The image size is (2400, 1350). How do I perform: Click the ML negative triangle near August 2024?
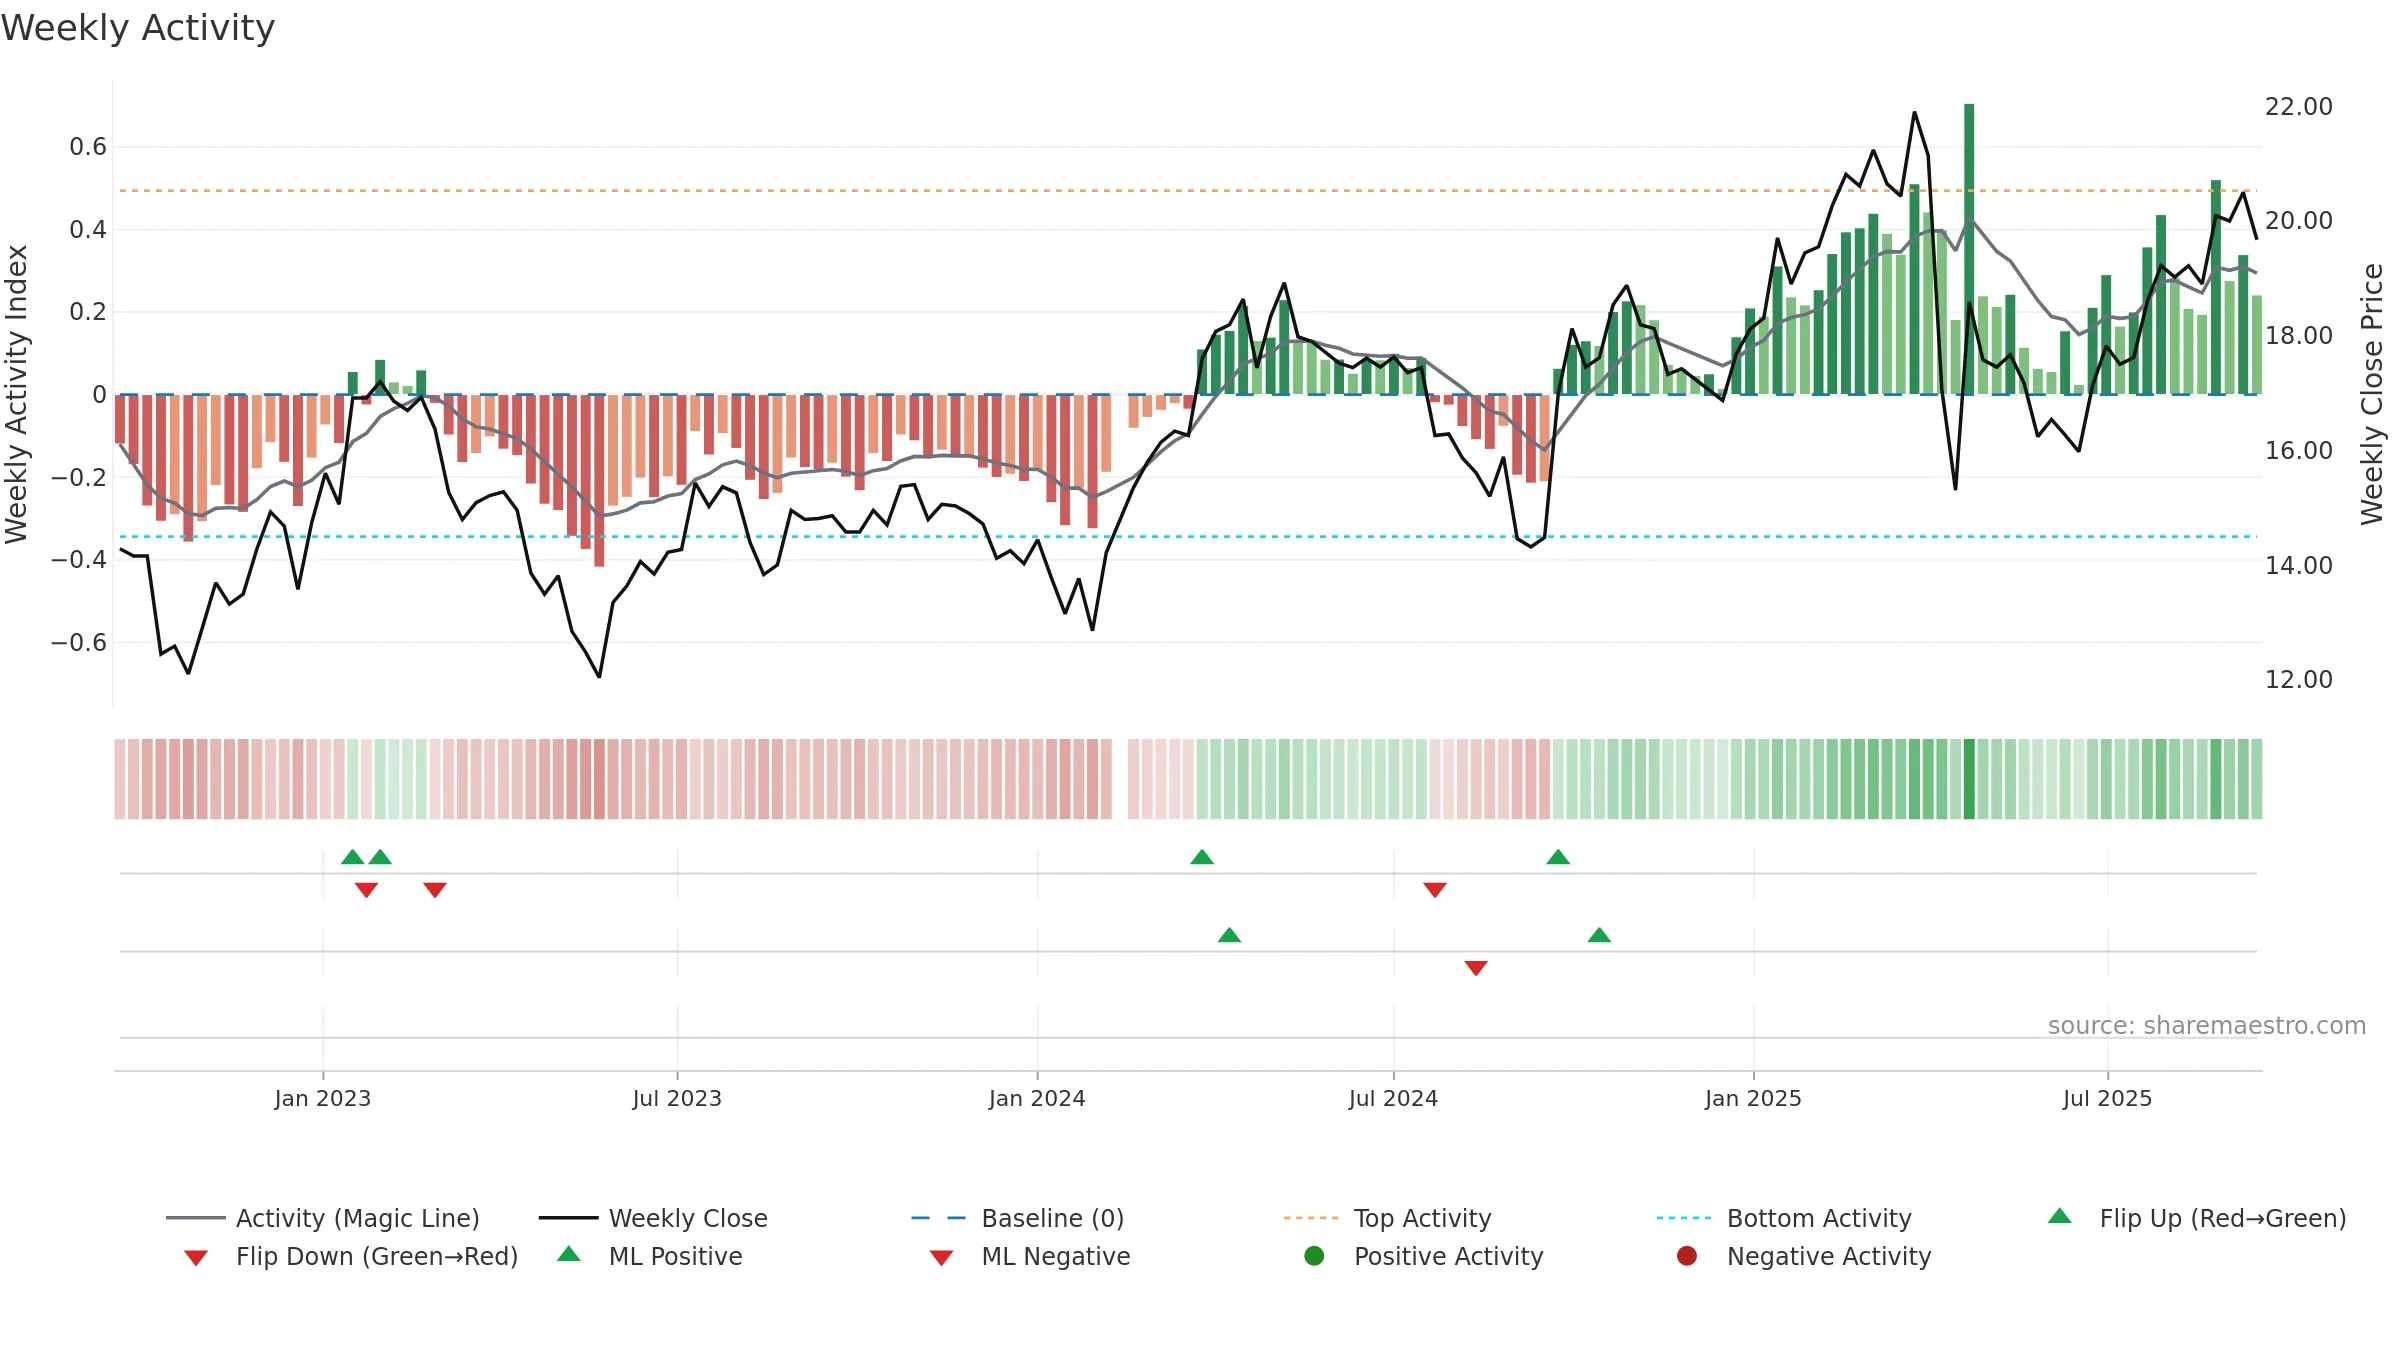point(1476,968)
